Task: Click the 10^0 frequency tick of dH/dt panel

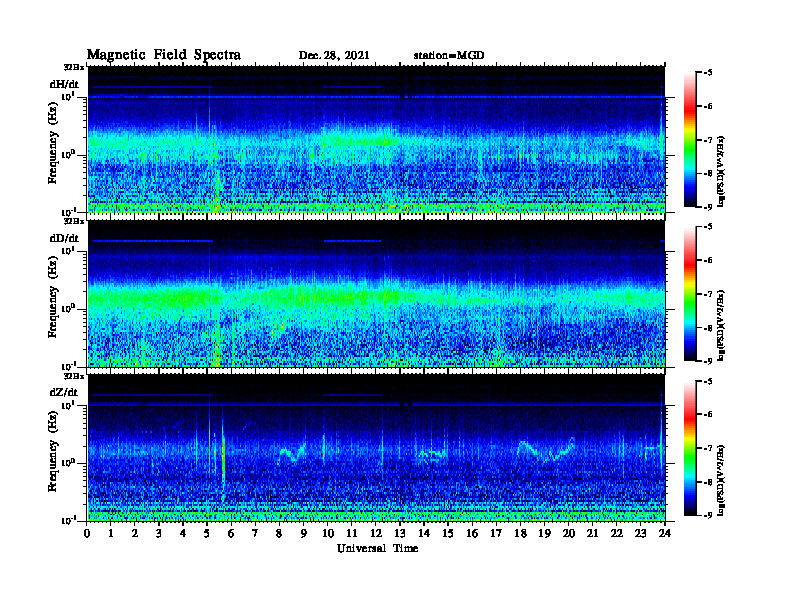Action: 69,155
